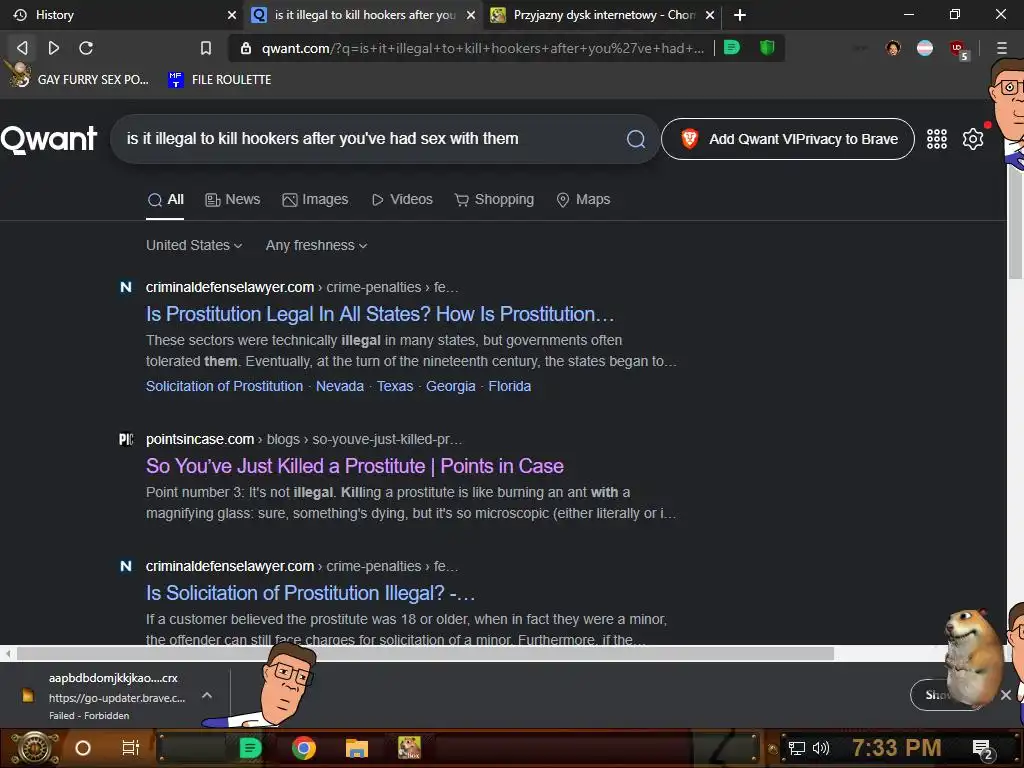Go forward with the browser forward arrow
This screenshot has height=768, width=1024.
[x=54, y=48]
